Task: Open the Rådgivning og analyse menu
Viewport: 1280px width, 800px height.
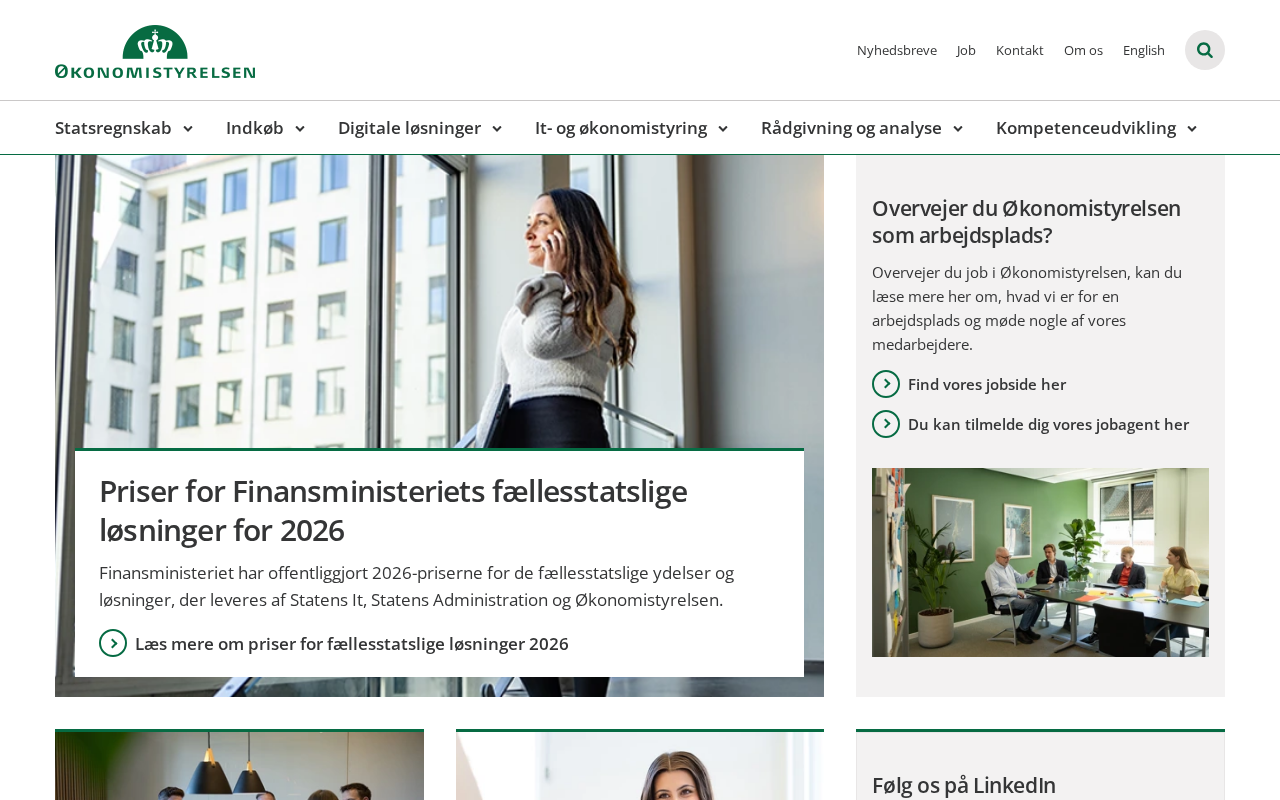Action: click(x=861, y=128)
